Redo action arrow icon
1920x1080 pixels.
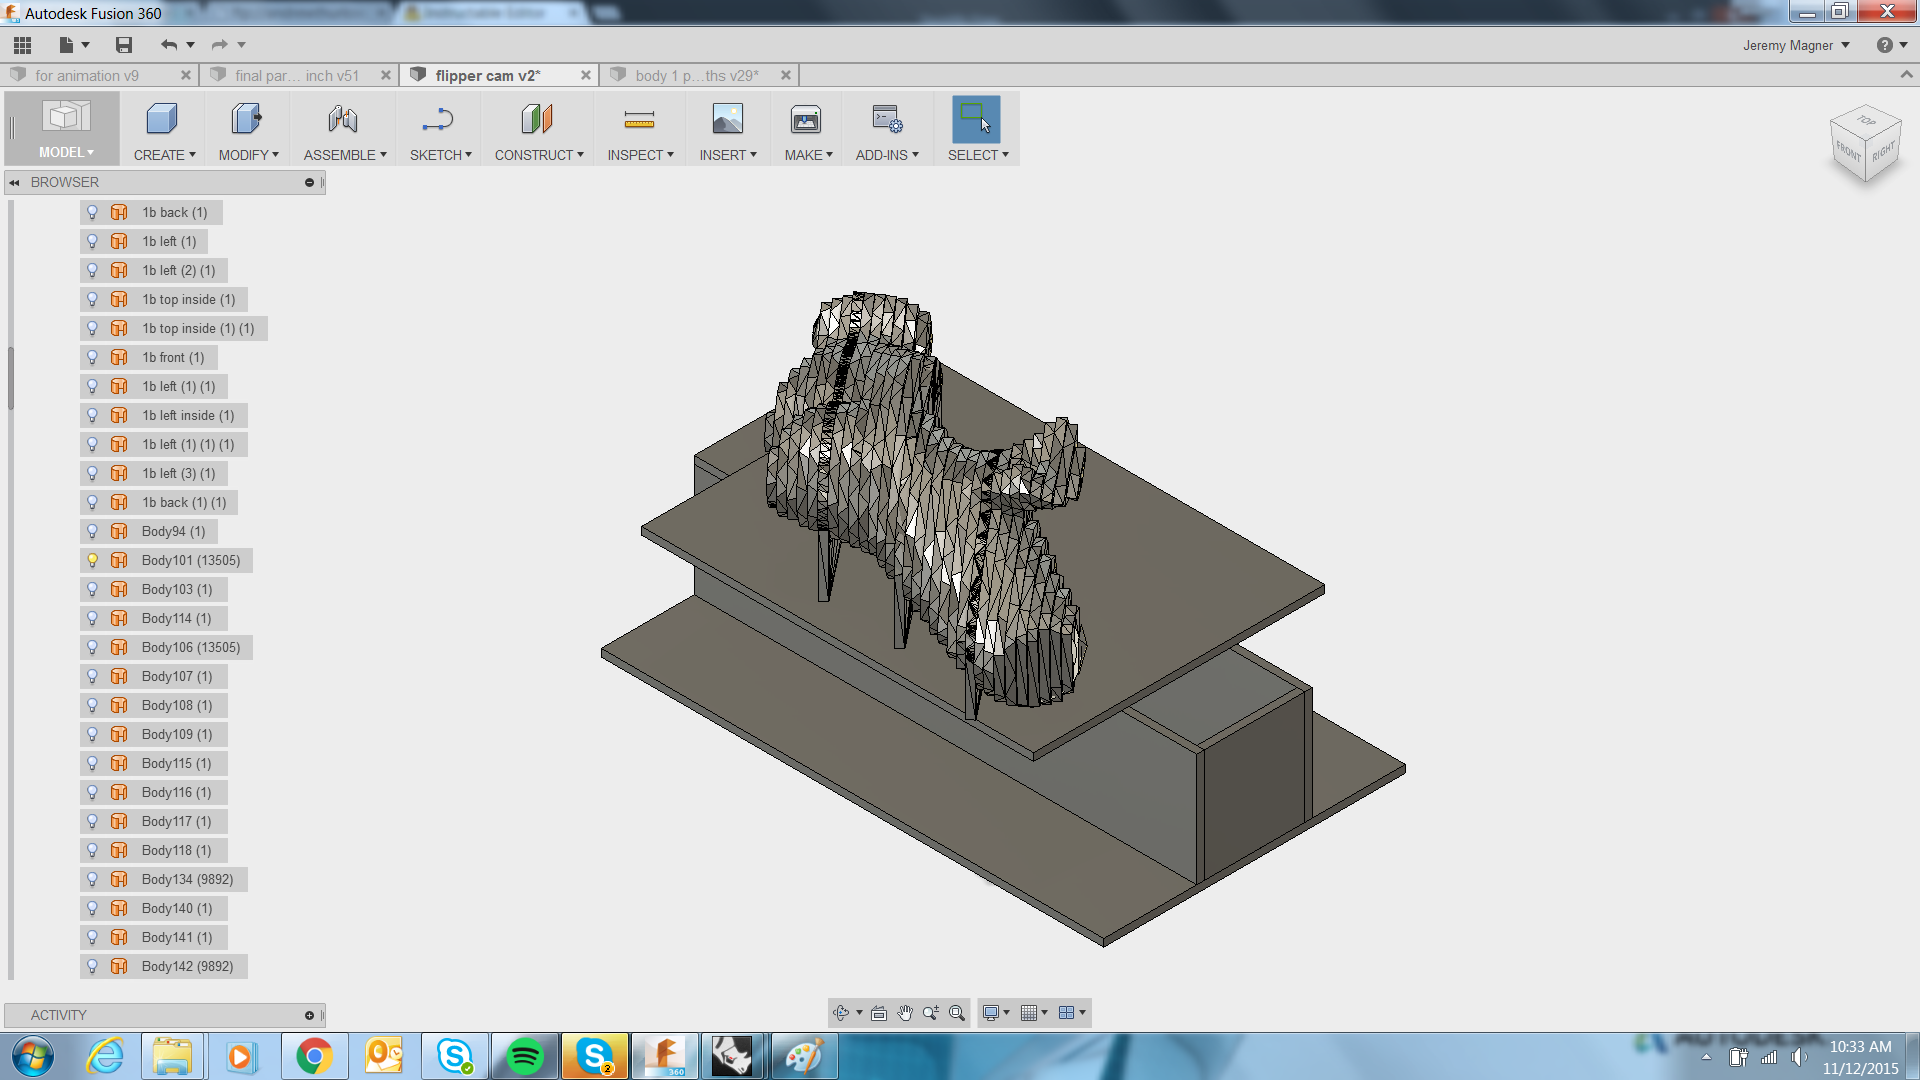pos(219,45)
